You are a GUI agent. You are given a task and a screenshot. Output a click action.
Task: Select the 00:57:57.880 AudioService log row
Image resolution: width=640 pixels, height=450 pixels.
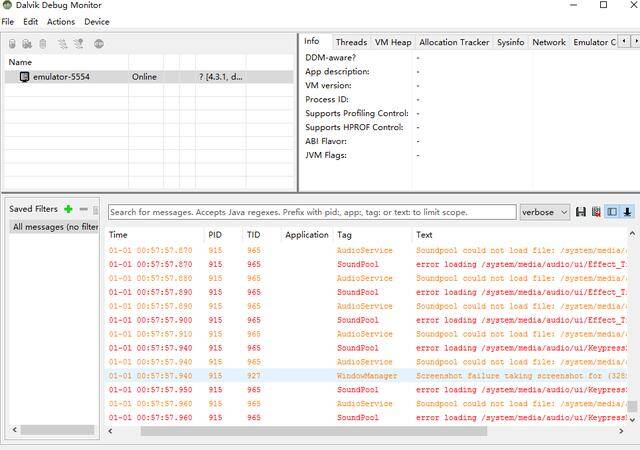point(367,278)
